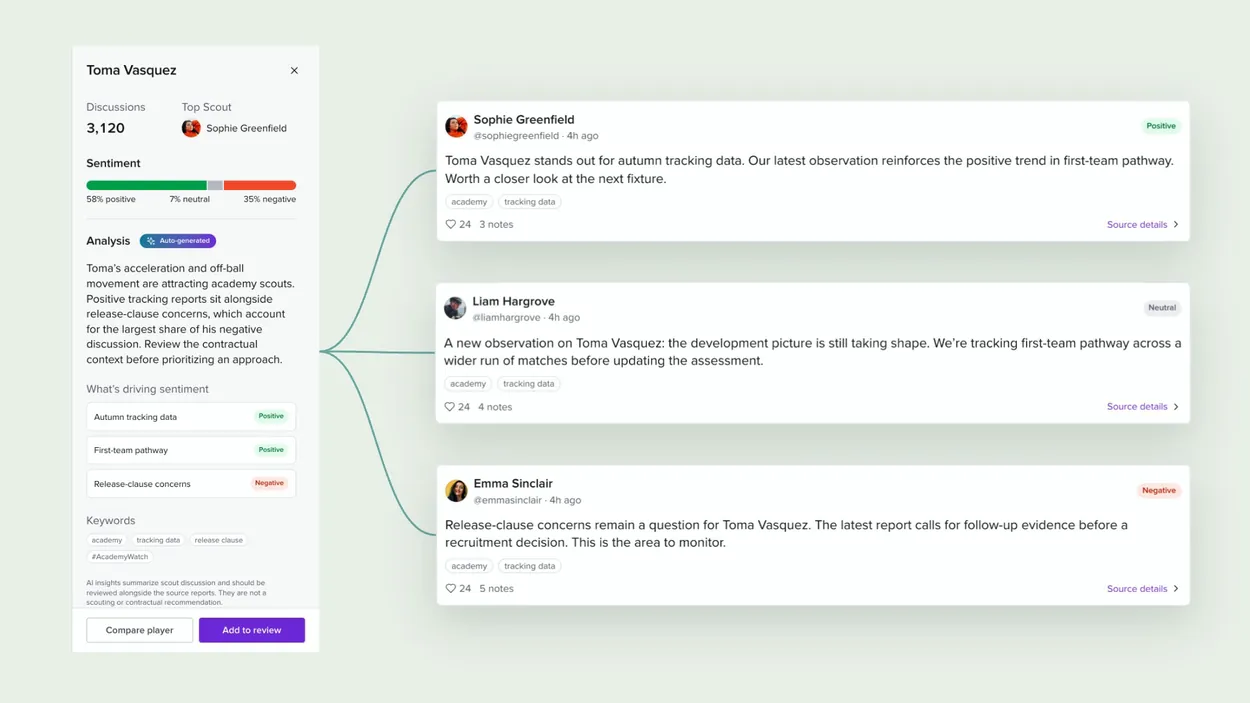Click the Top Scout avatar in the side panel

(191, 128)
